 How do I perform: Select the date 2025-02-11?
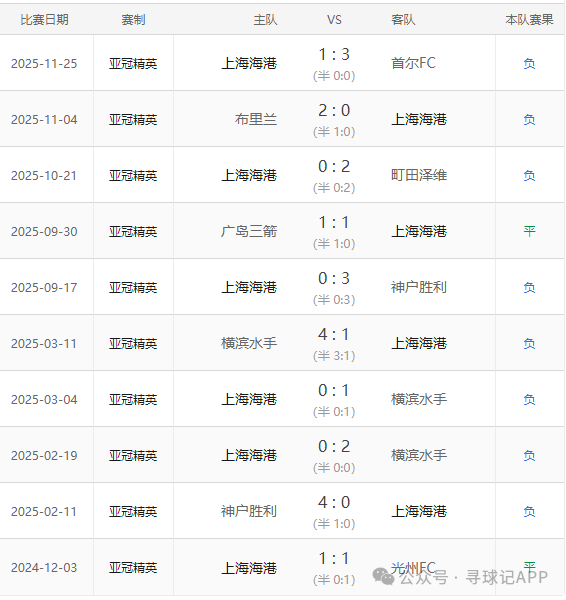pyautogui.click(x=44, y=512)
